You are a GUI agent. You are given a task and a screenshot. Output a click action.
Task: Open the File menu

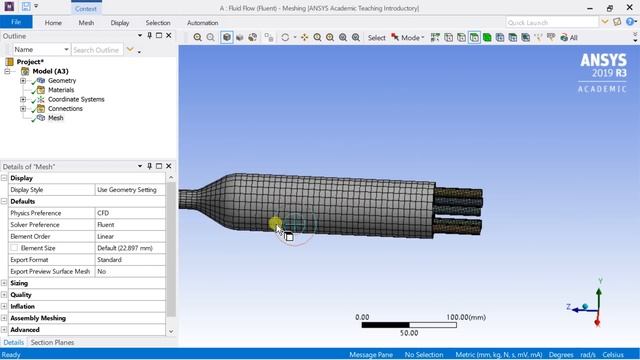(16, 22)
